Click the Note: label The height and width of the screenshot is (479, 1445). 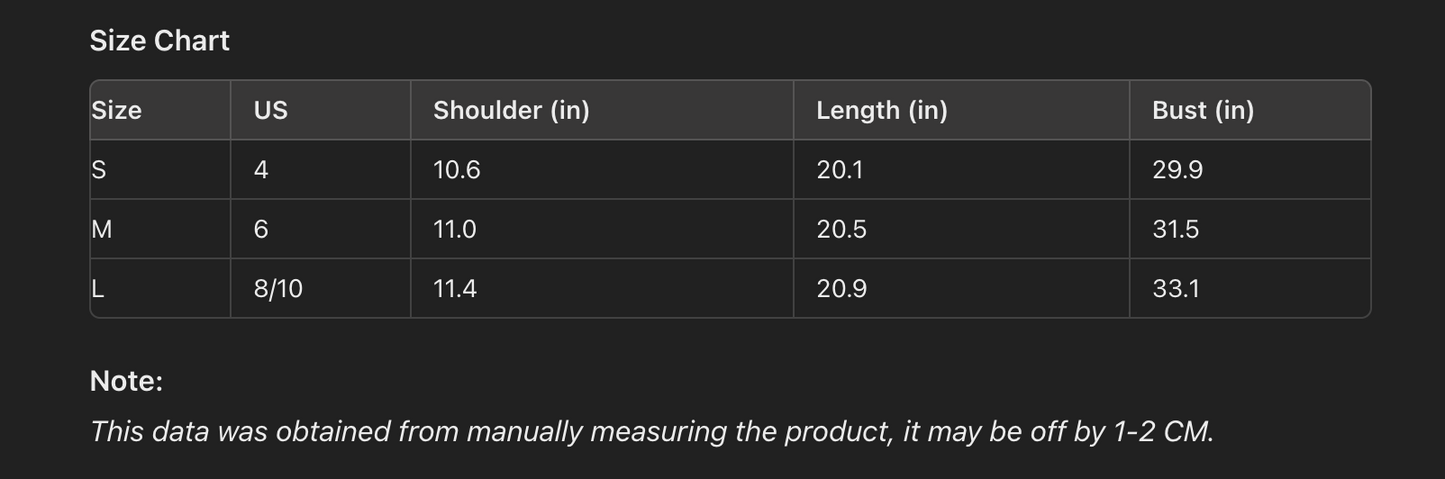point(126,381)
